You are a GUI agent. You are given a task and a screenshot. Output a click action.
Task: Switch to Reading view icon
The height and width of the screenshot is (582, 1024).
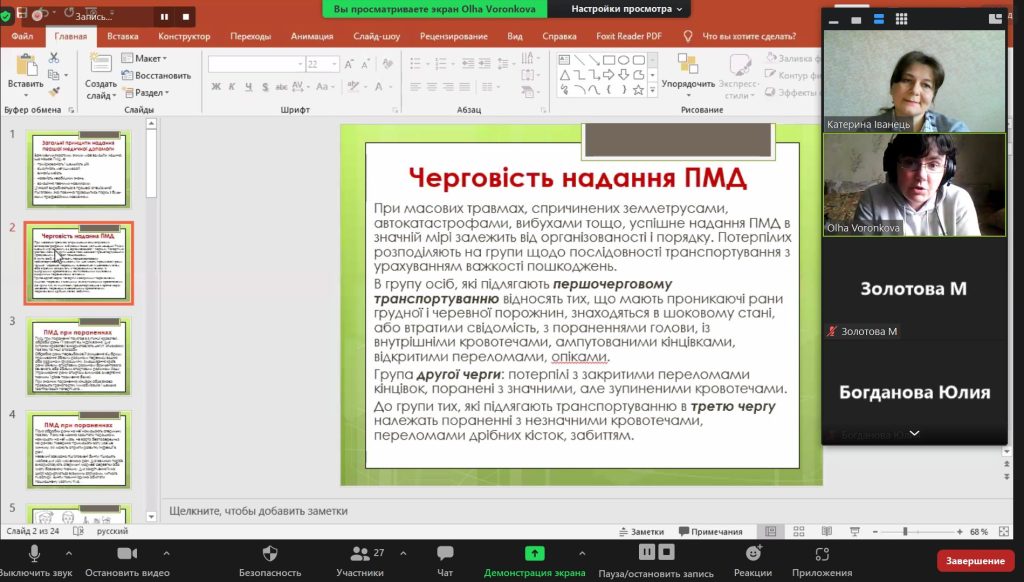(826, 532)
